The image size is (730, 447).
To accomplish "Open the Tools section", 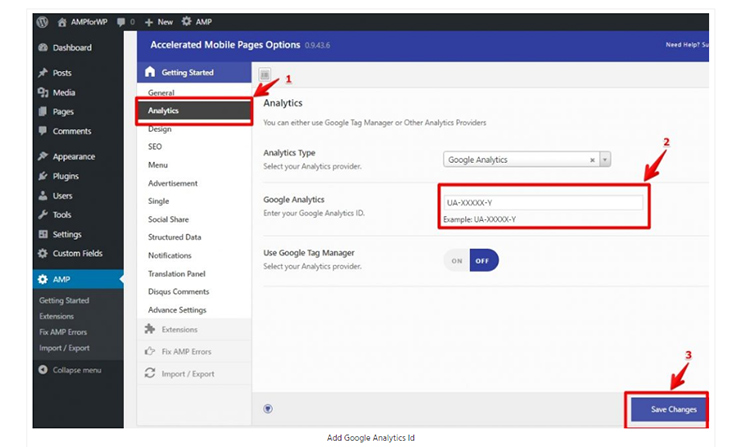I will pyautogui.click(x=62, y=215).
